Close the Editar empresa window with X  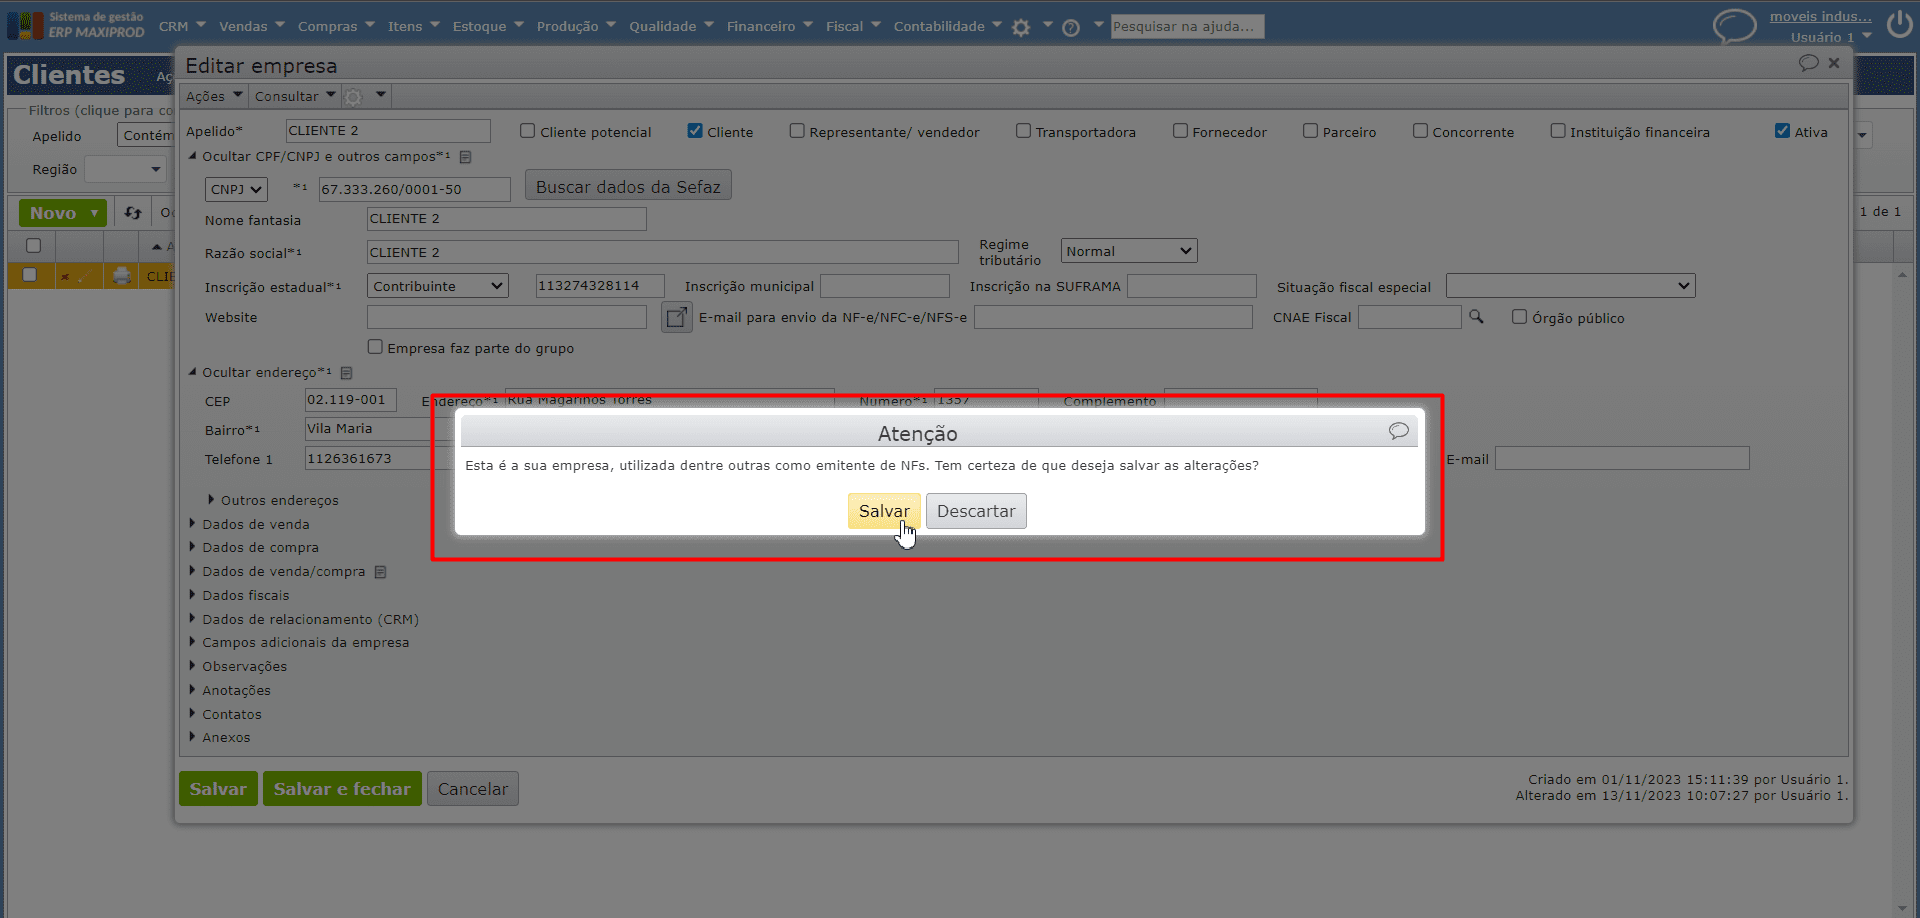pyautogui.click(x=1834, y=63)
